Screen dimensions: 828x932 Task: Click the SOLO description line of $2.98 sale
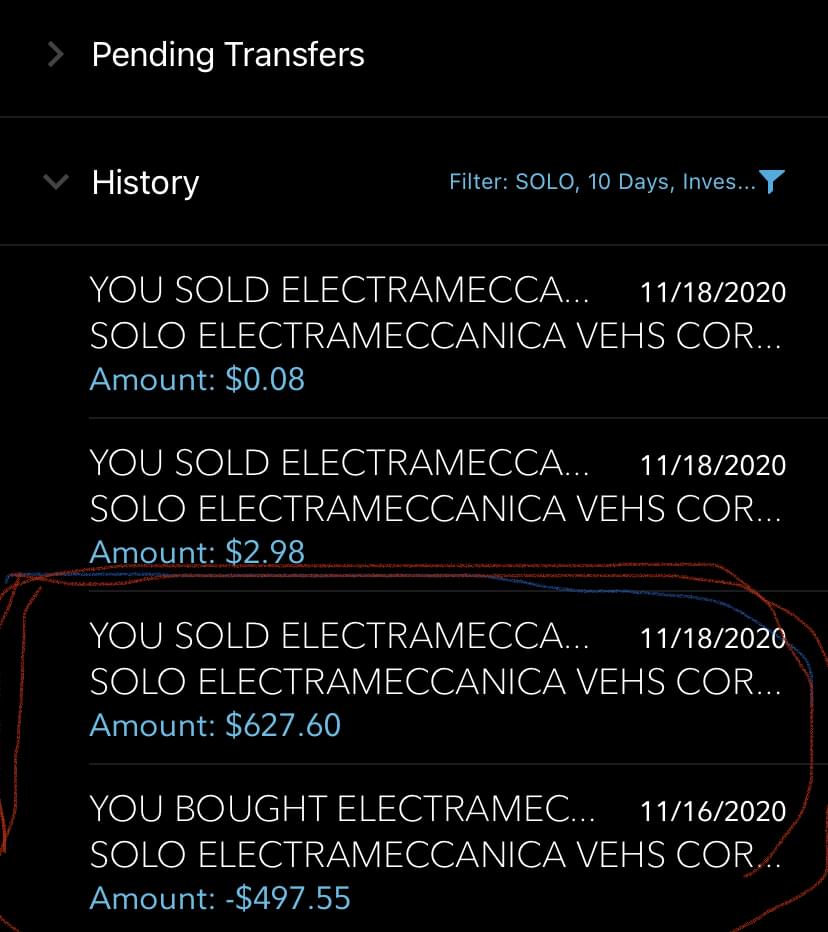coord(436,509)
